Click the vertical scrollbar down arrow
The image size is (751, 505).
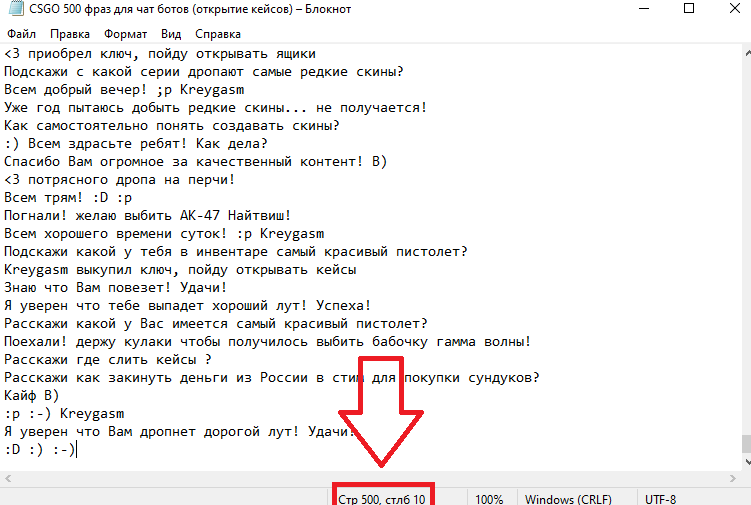[x=747, y=462]
